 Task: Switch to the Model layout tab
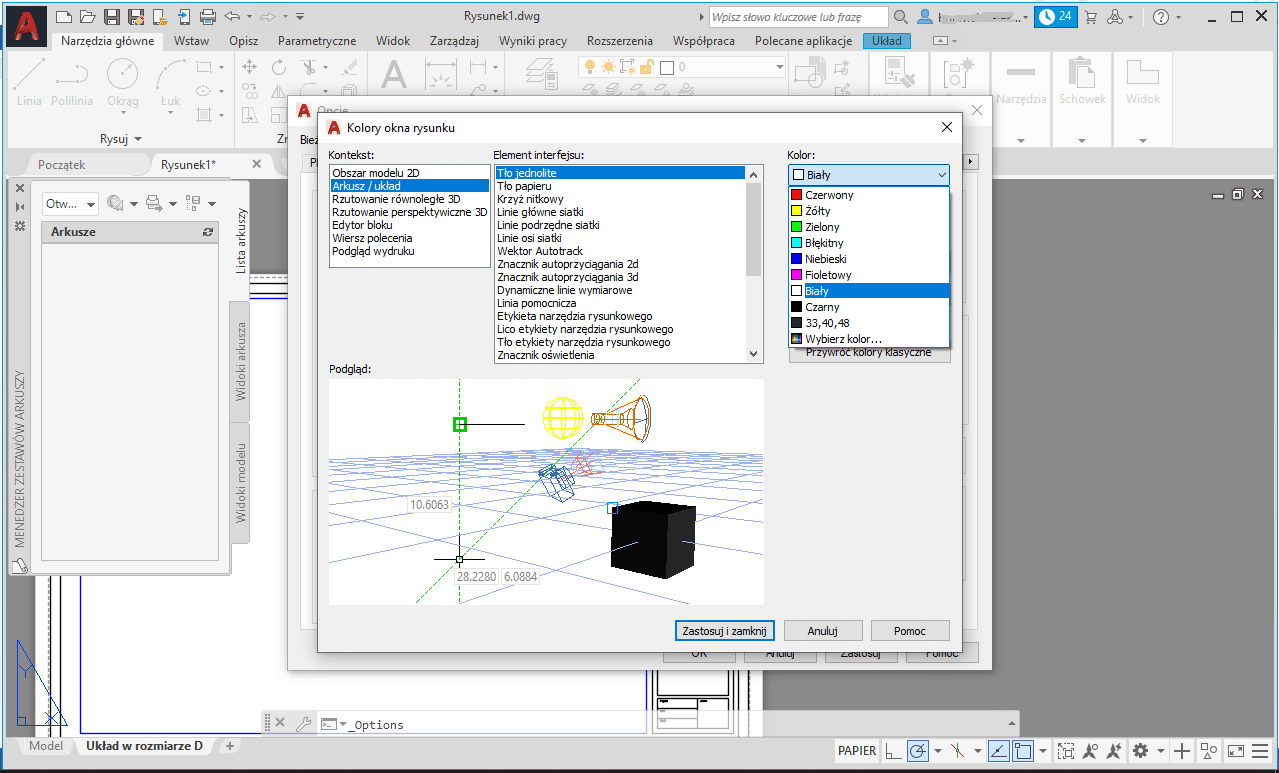[x=45, y=746]
